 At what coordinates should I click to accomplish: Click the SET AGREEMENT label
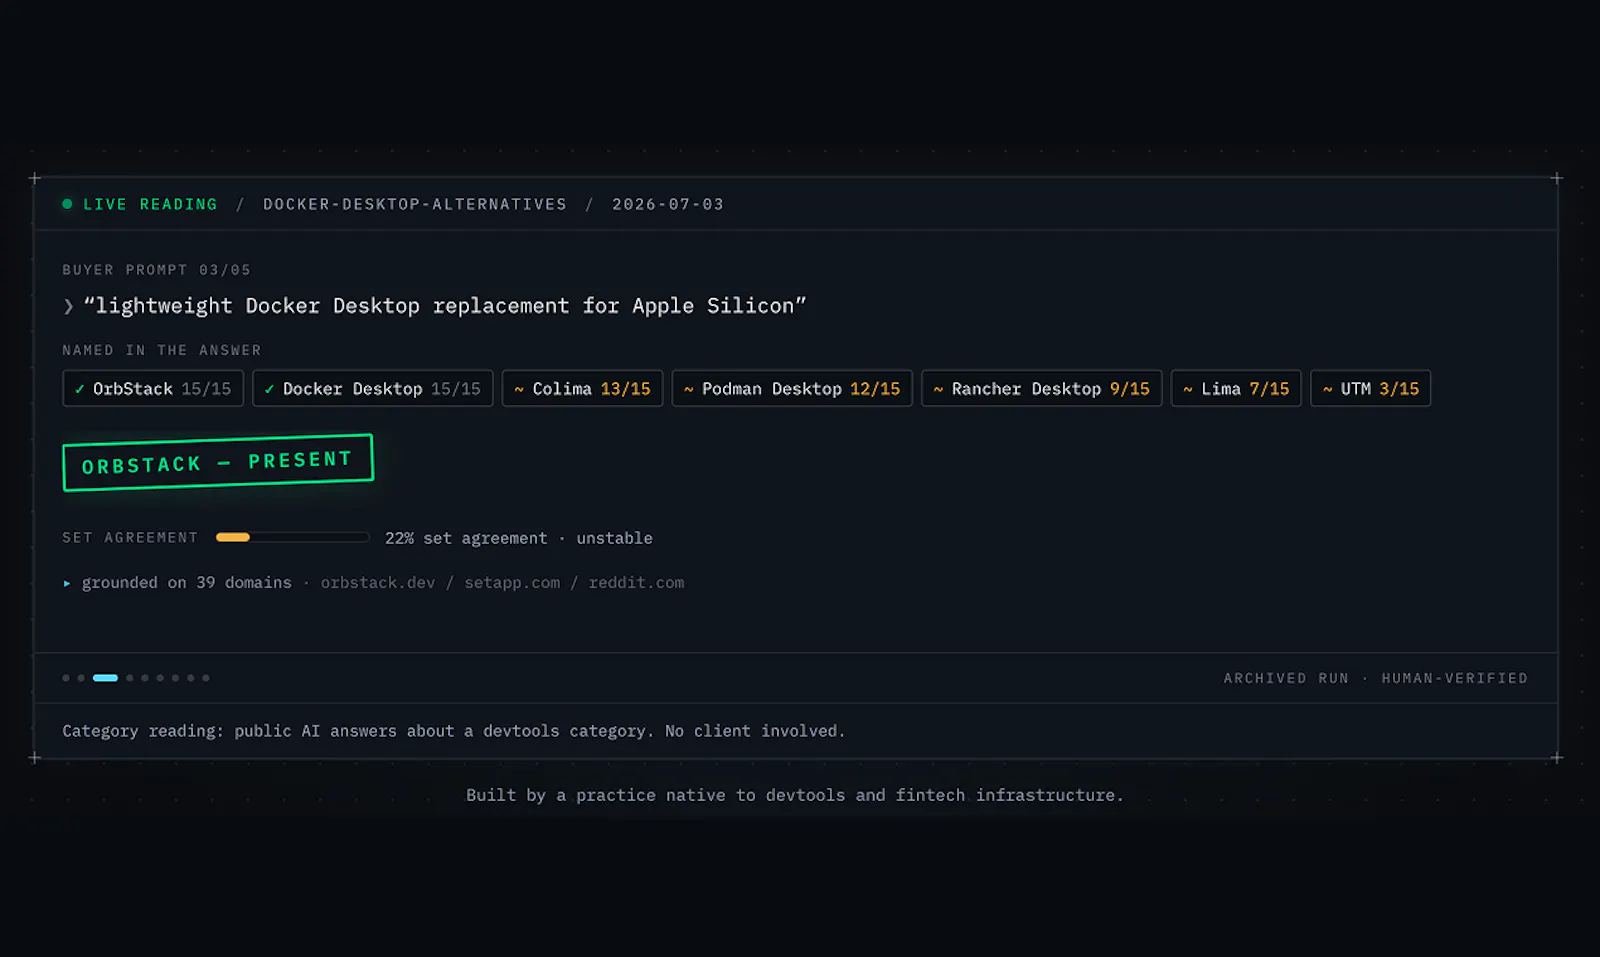[130, 538]
